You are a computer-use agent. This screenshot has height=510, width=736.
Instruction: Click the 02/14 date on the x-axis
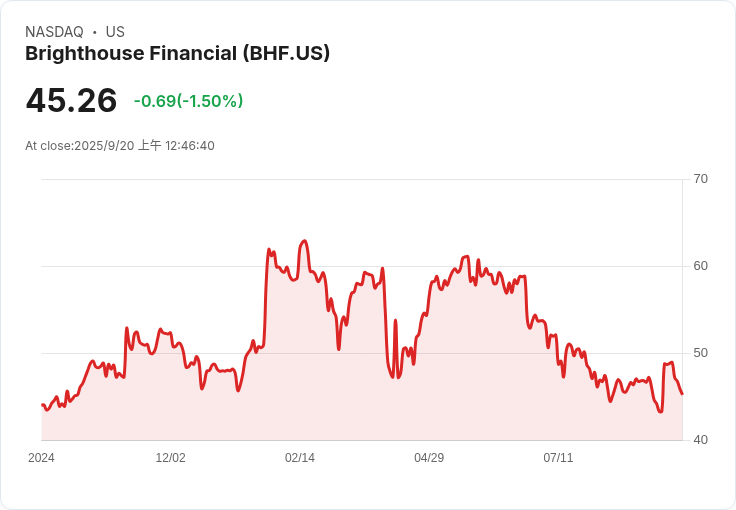pyautogui.click(x=300, y=458)
